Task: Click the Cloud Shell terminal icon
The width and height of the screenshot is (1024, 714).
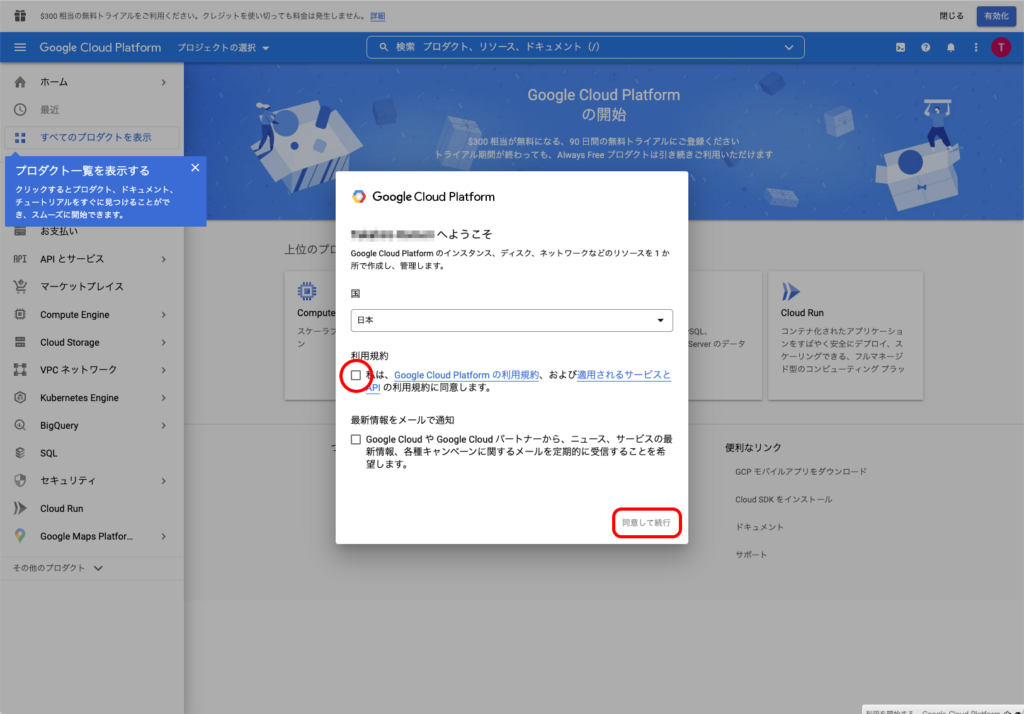Action: pyautogui.click(x=900, y=47)
